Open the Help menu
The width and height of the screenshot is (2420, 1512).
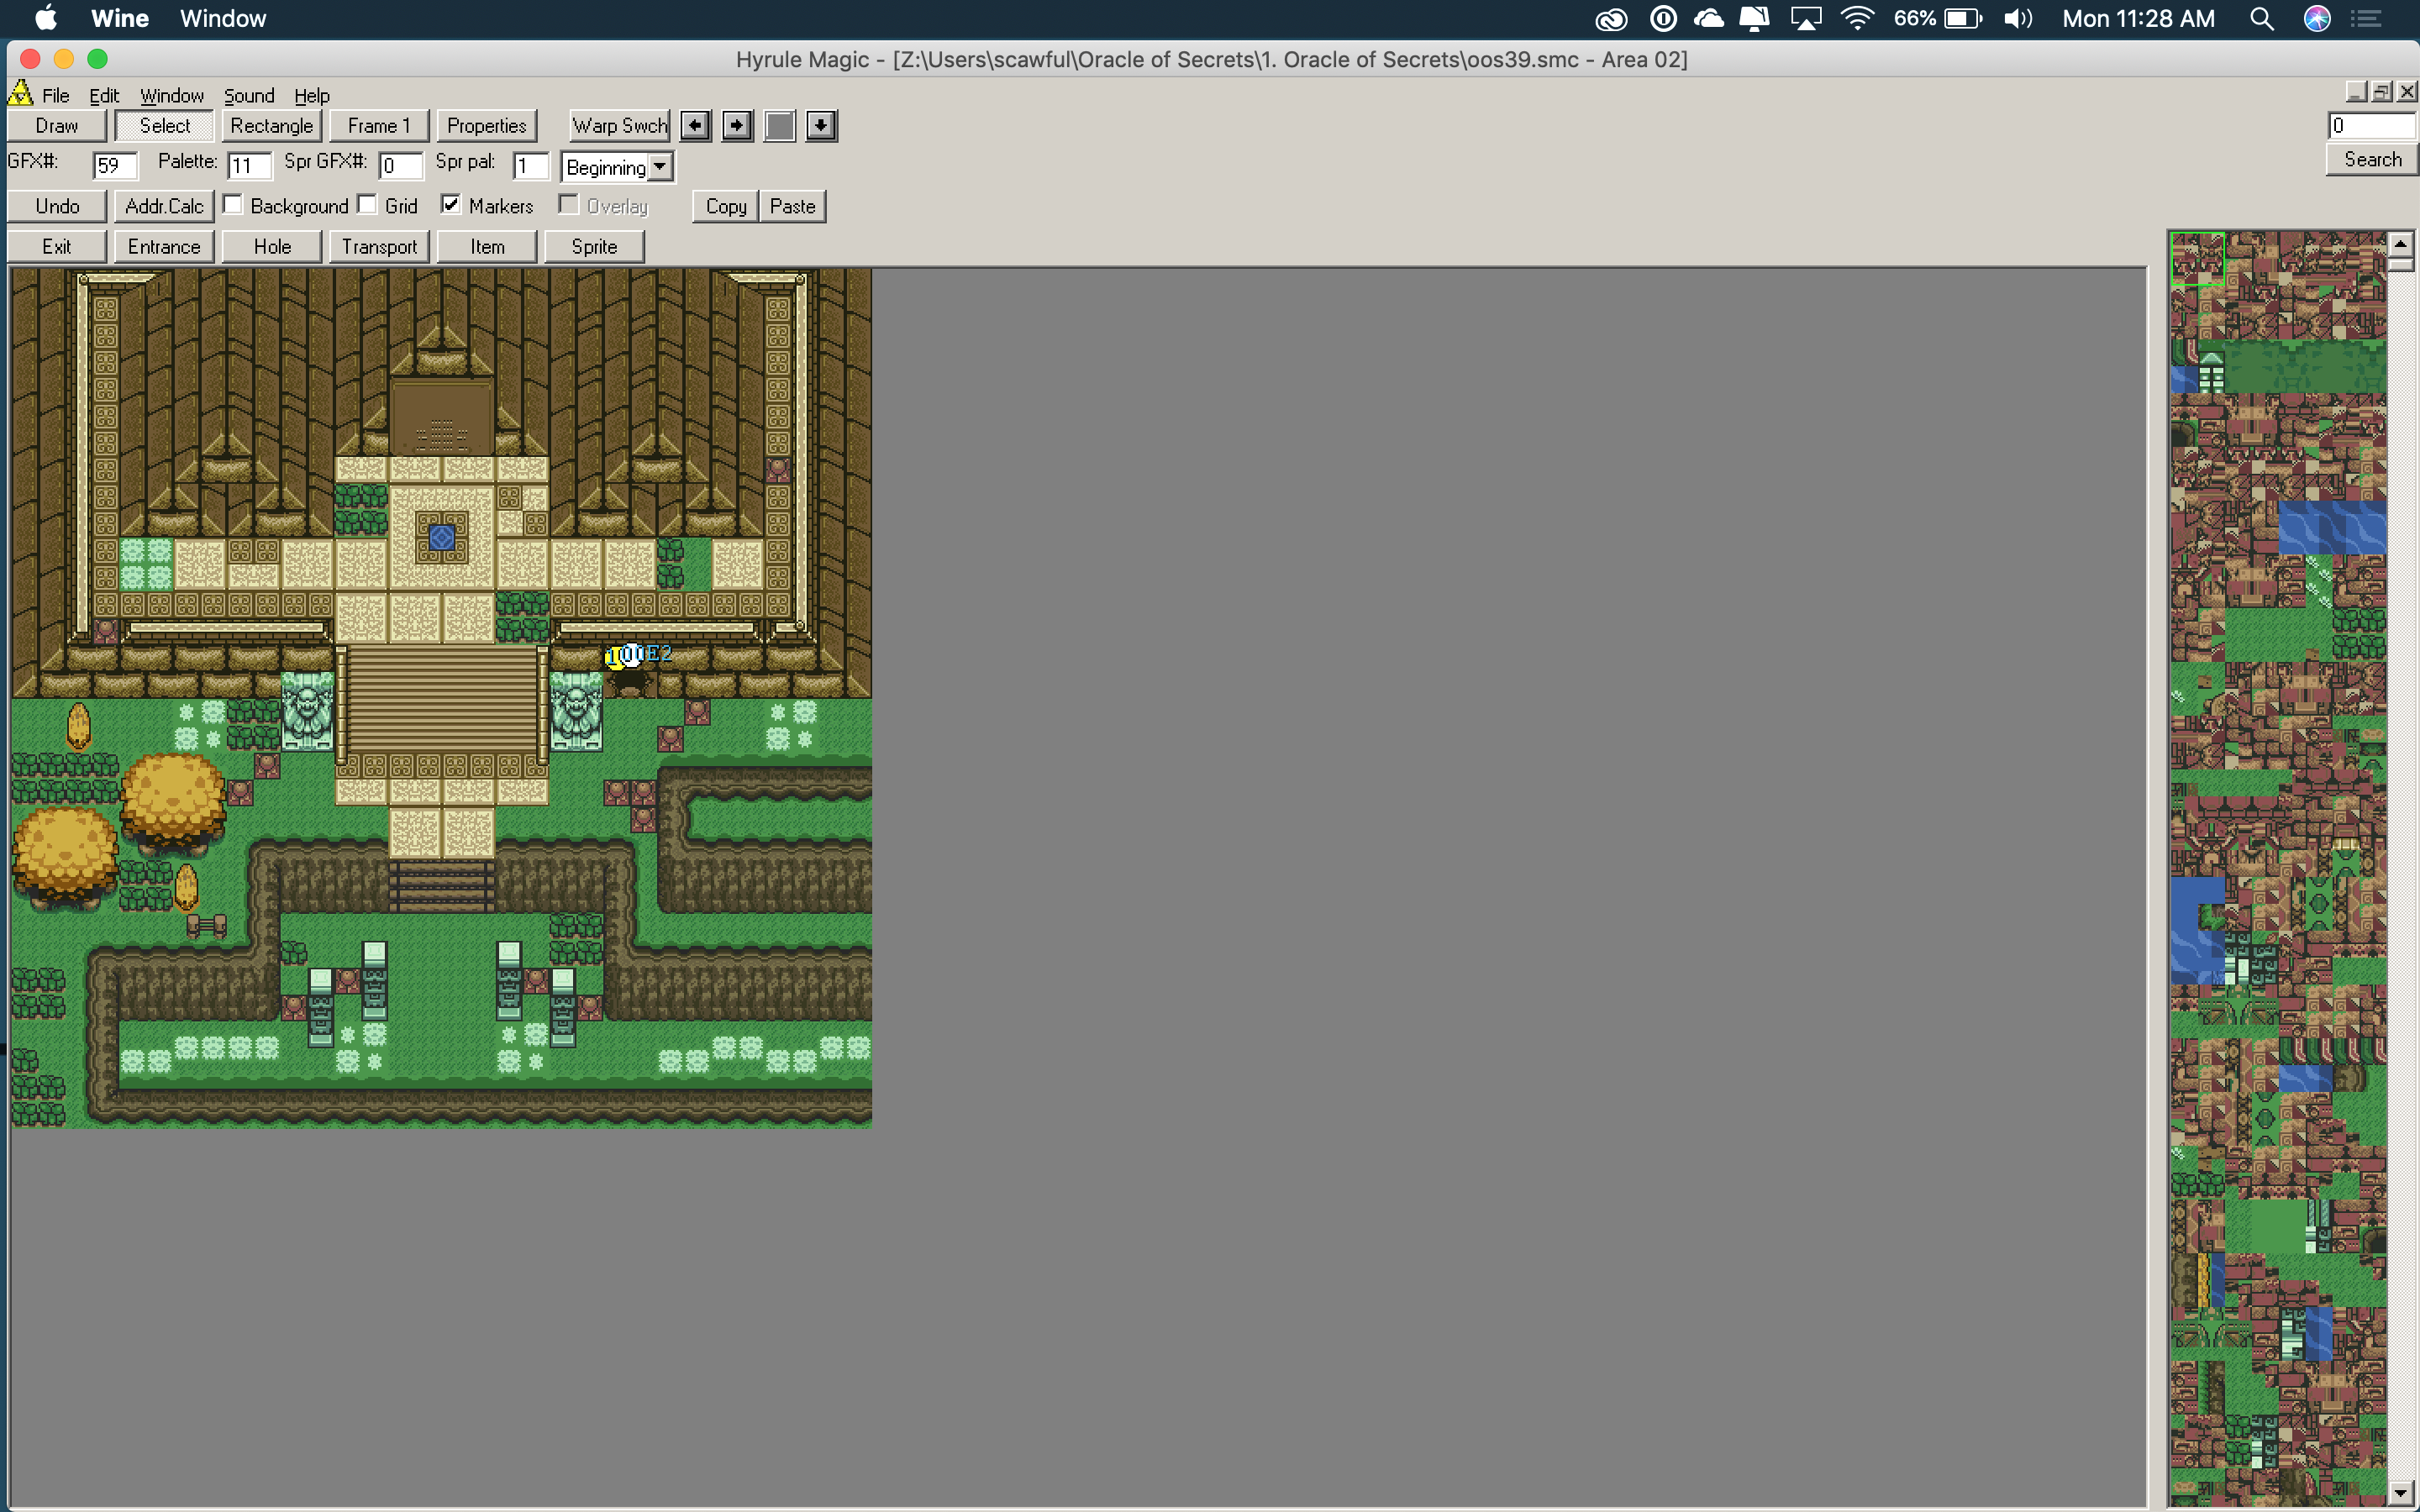tap(312, 96)
